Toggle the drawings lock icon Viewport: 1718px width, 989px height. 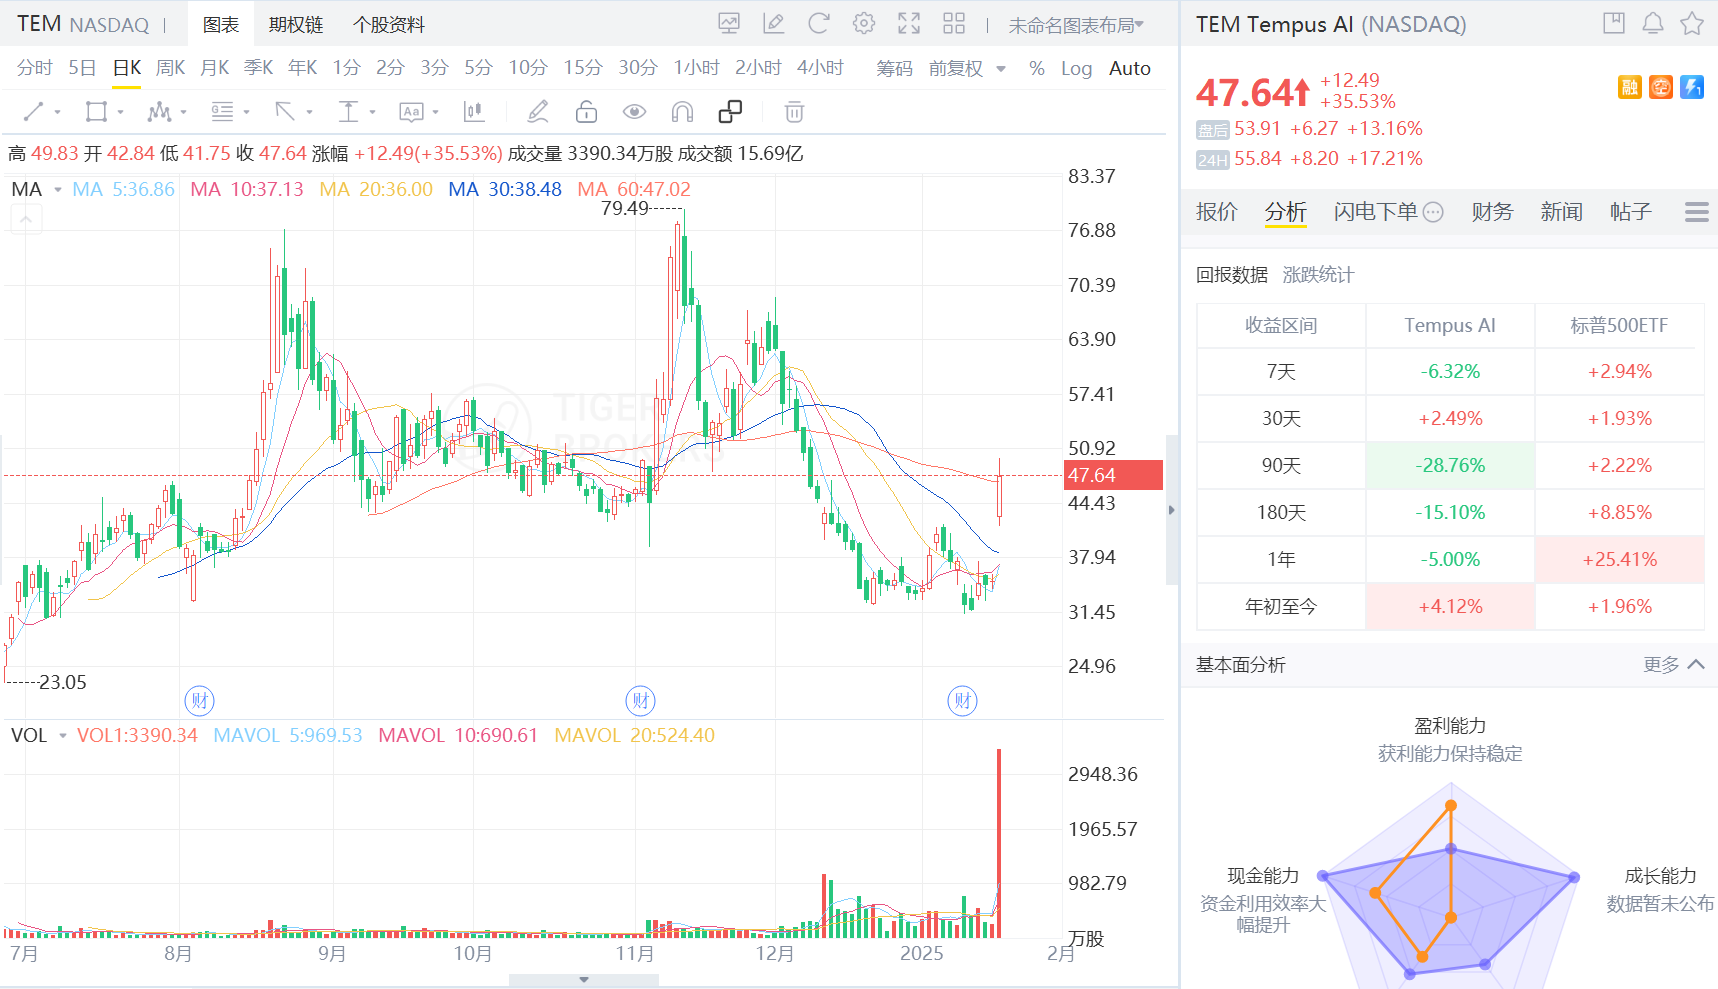pos(586,112)
